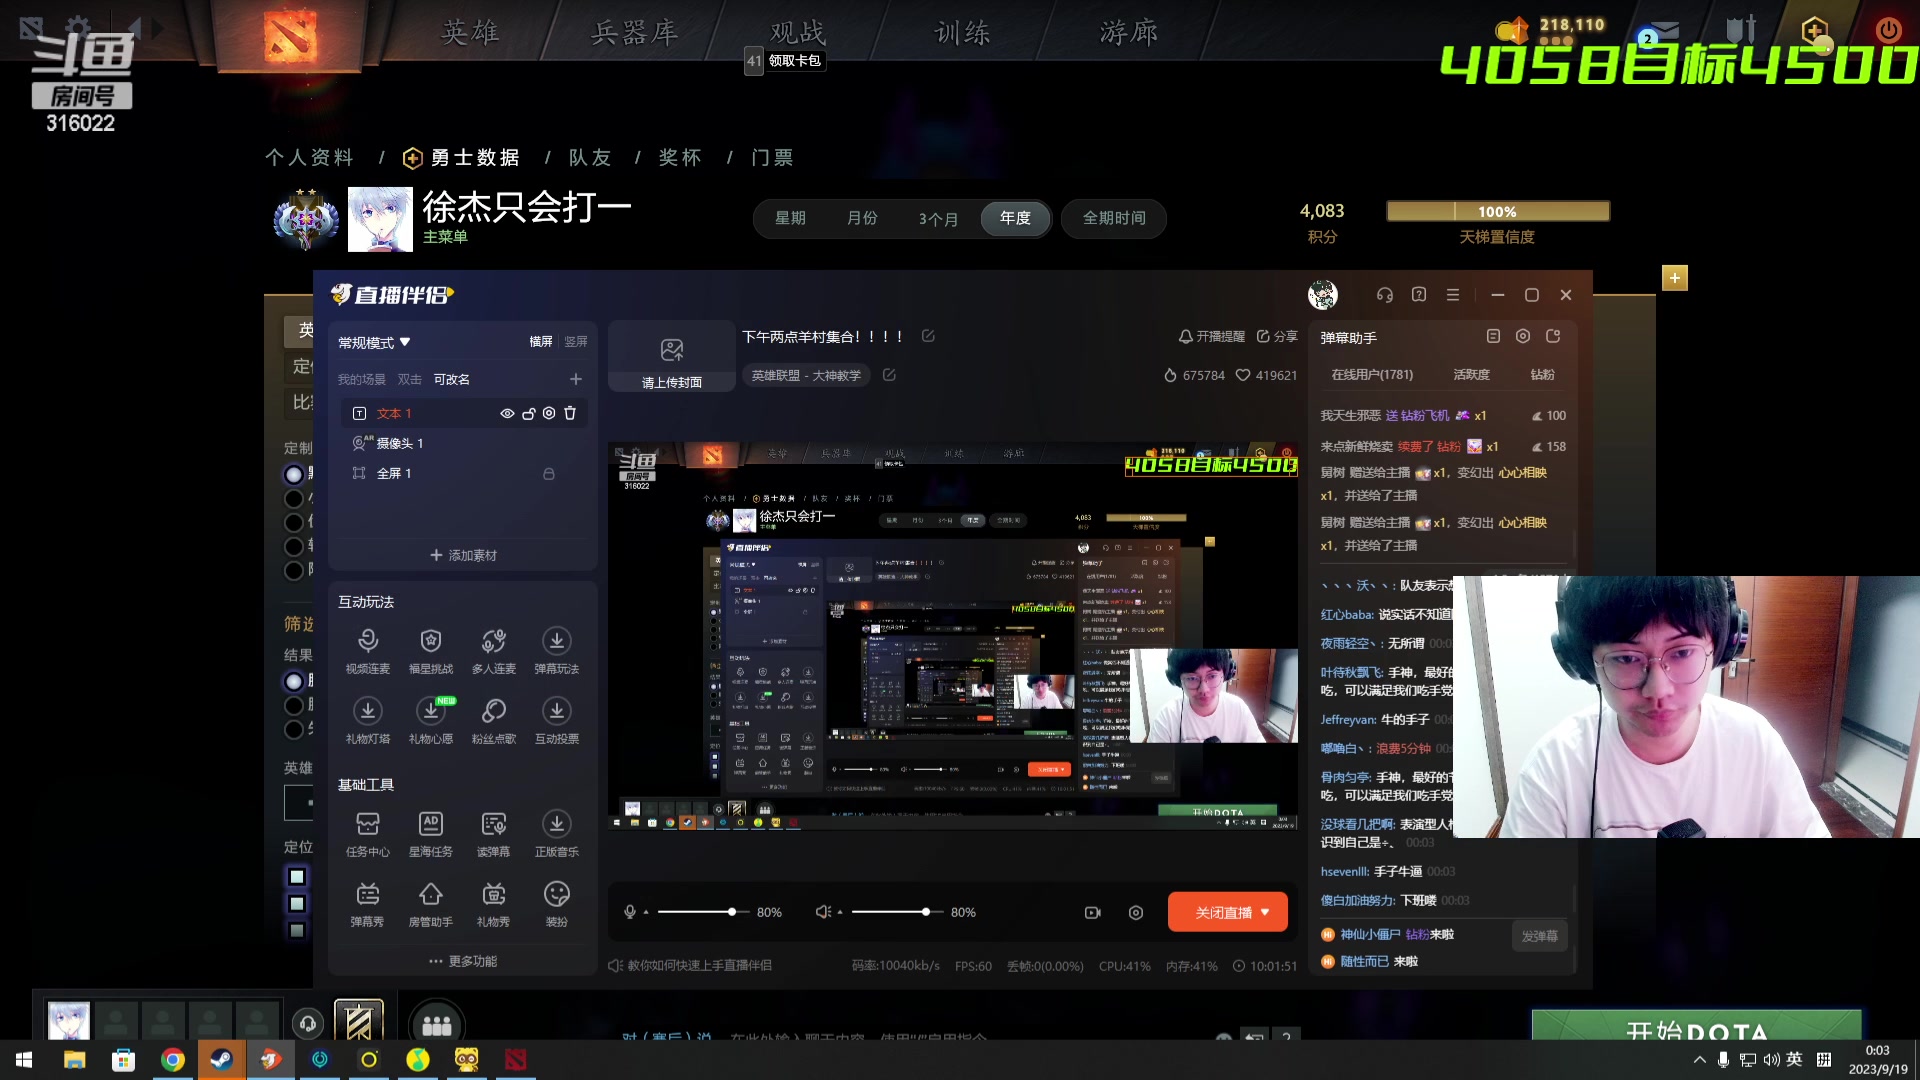1920x1080 pixels.
Task: Open 读弹幕 danmaku reader
Action: coord(493,833)
